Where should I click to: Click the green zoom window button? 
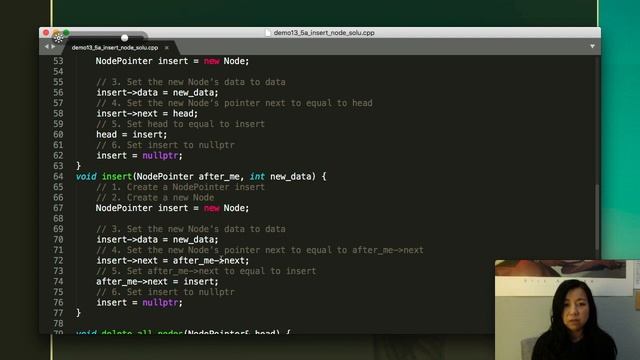point(66,33)
